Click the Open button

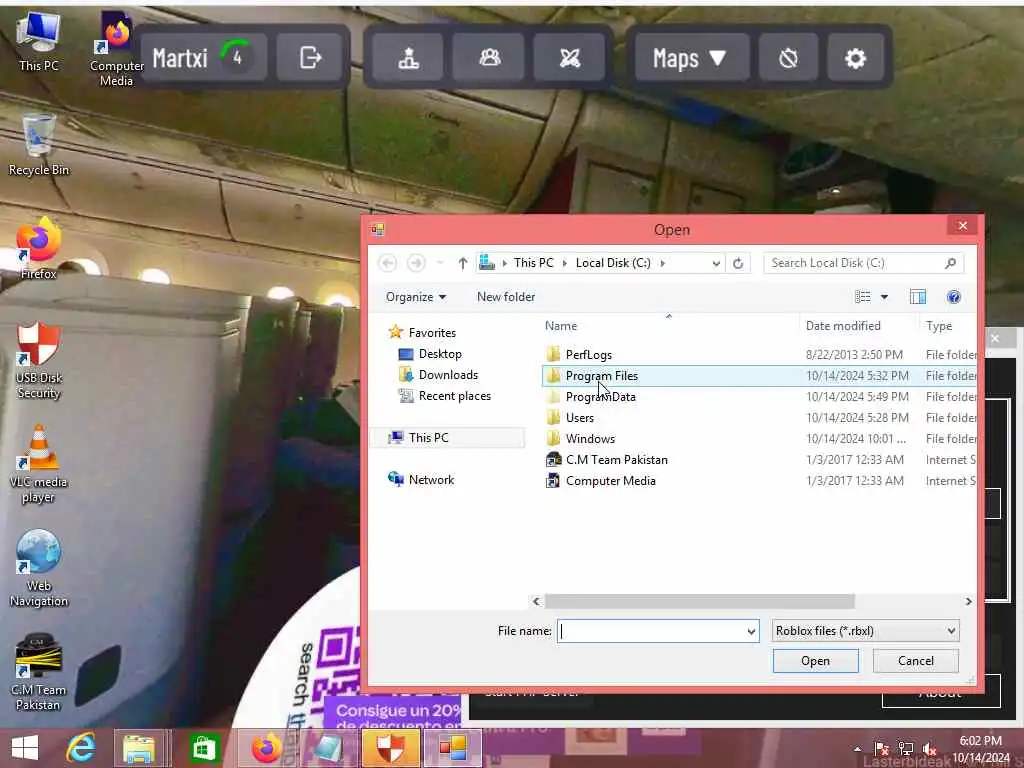coord(816,661)
